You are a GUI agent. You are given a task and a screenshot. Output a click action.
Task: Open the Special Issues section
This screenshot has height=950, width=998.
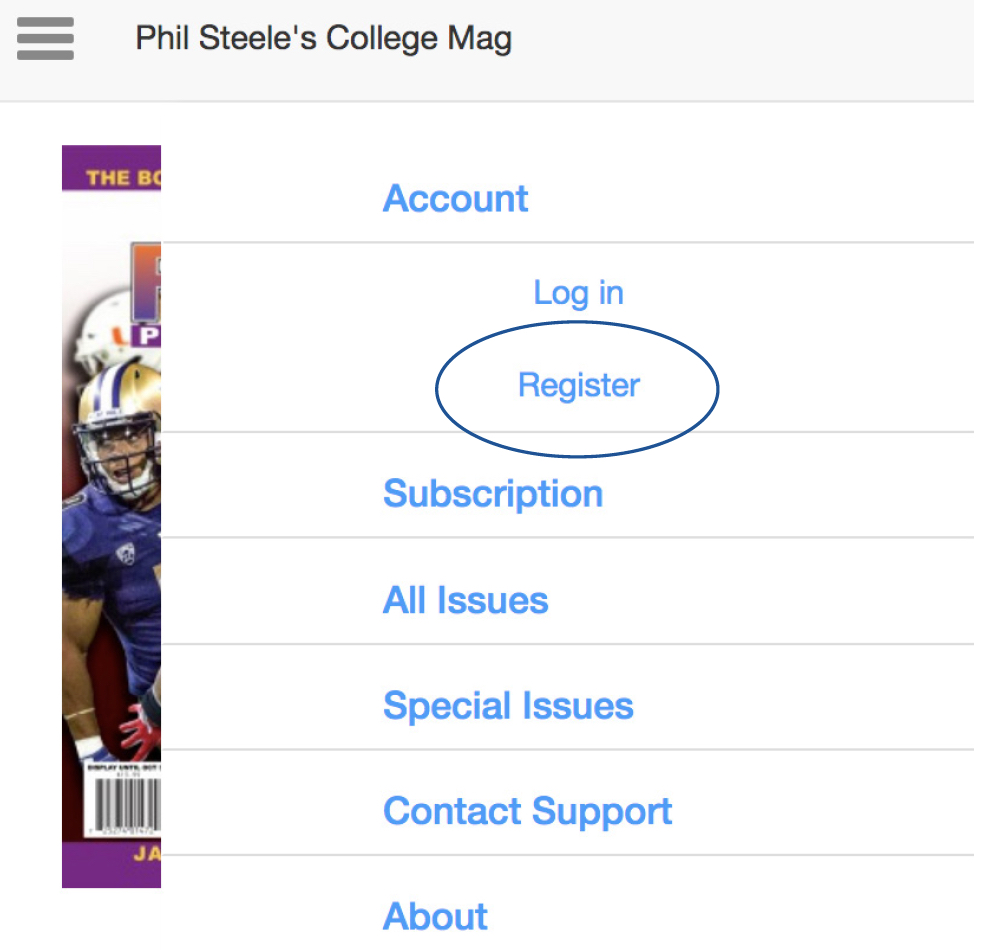tap(508, 705)
